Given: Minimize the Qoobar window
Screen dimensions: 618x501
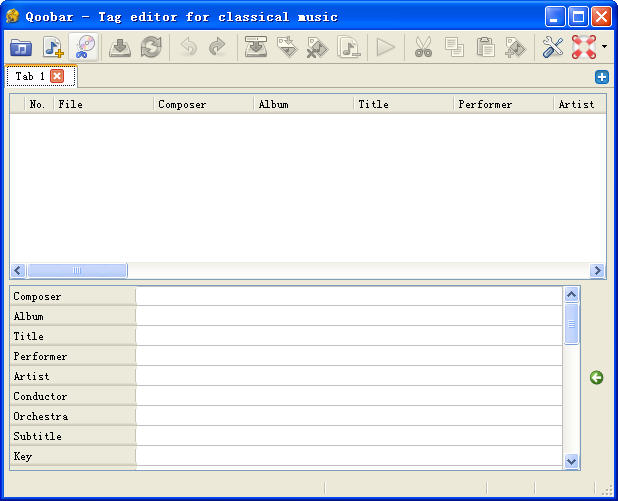Looking at the screenshot, I should coord(555,17).
